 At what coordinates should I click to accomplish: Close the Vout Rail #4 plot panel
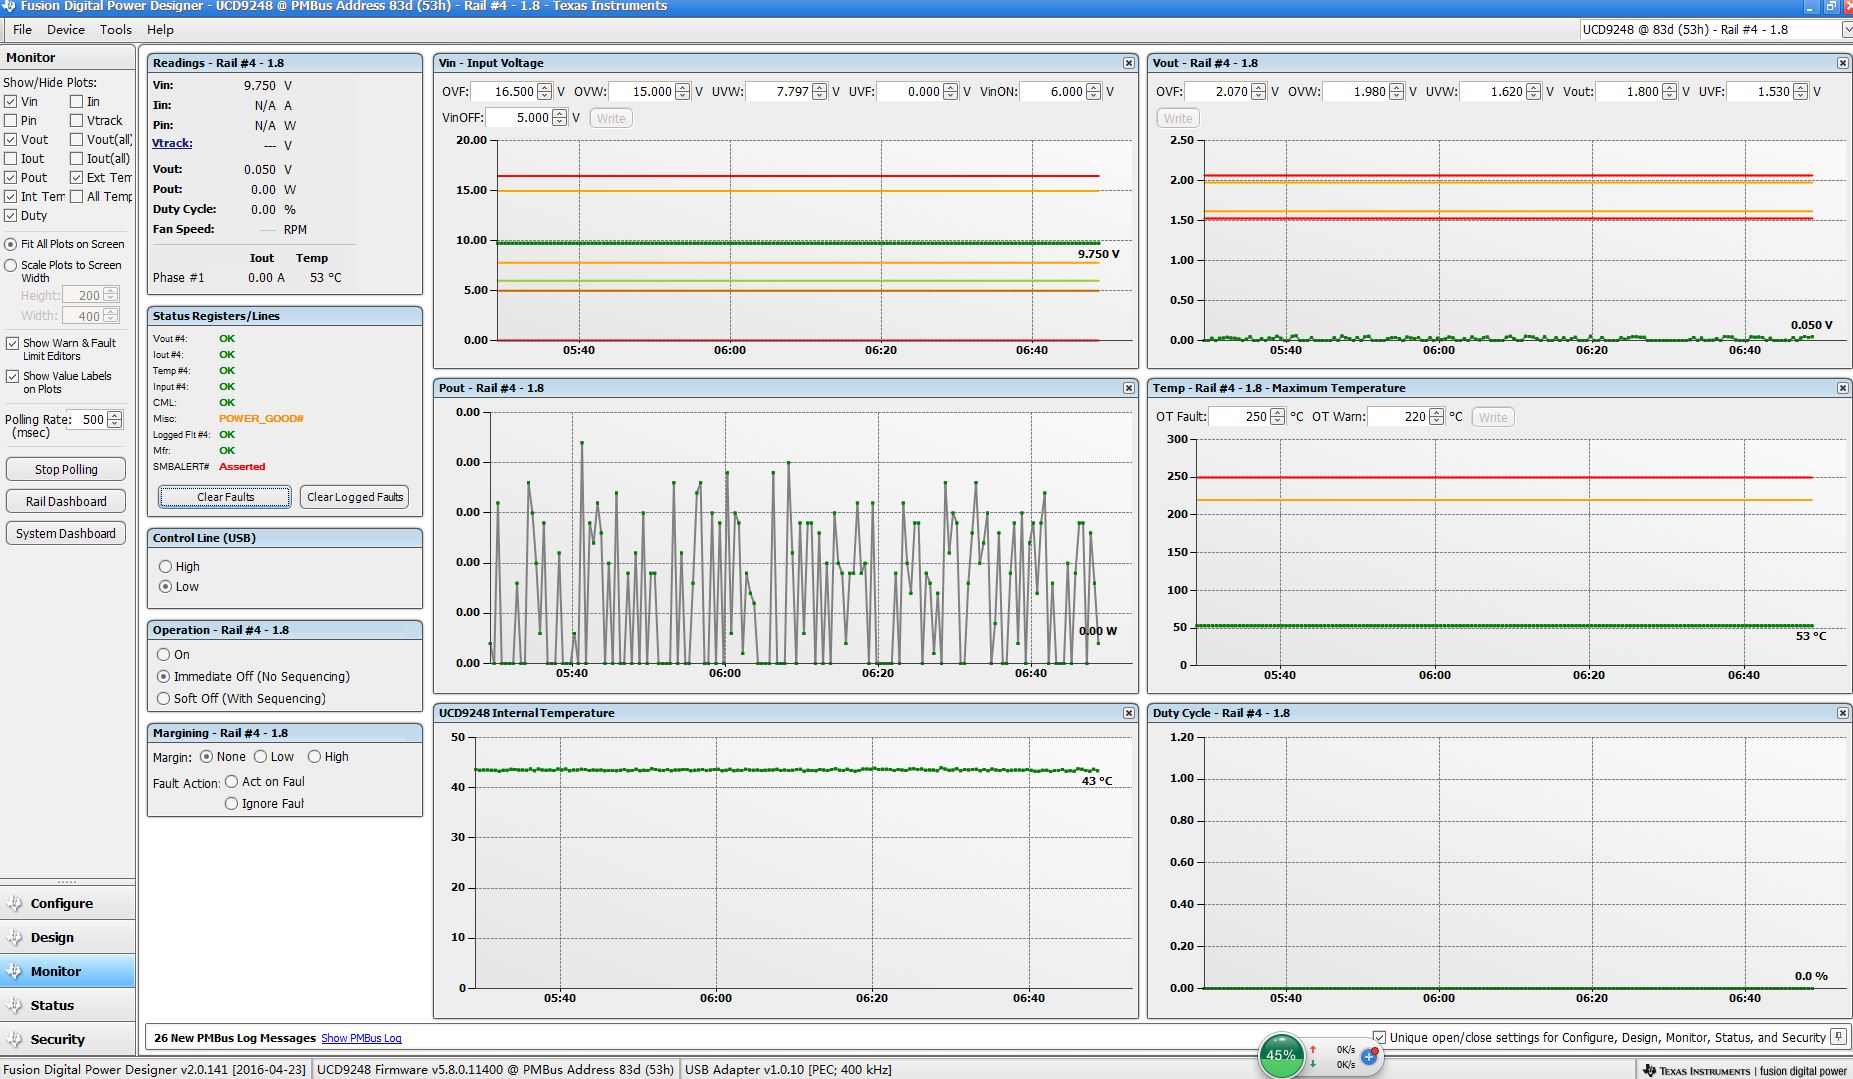1842,63
